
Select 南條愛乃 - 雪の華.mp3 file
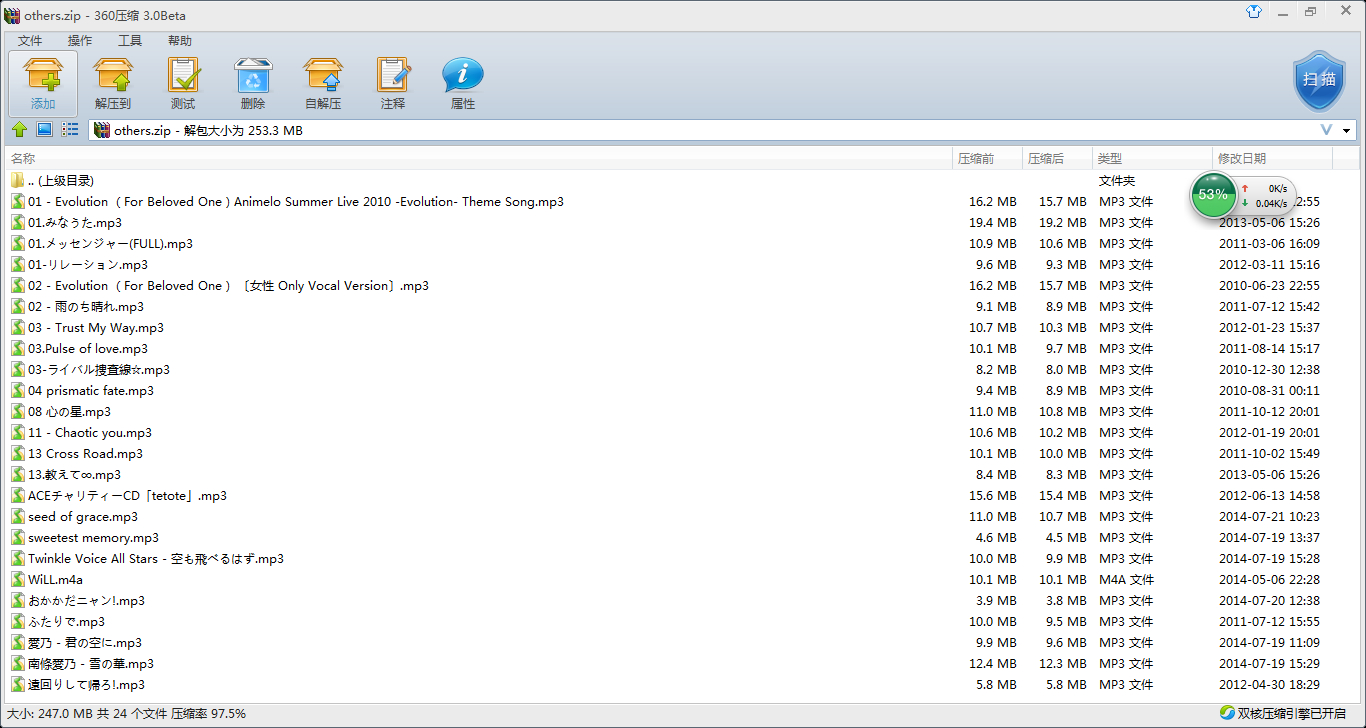[x=91, y=664]
